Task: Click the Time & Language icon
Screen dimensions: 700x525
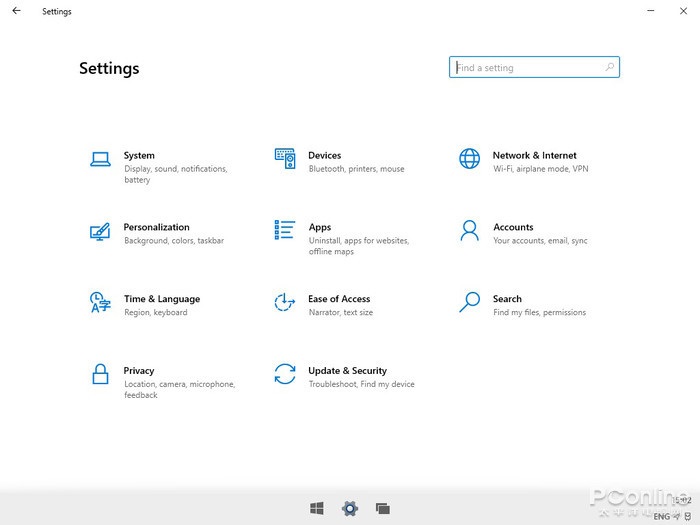Action: point(100,302)
